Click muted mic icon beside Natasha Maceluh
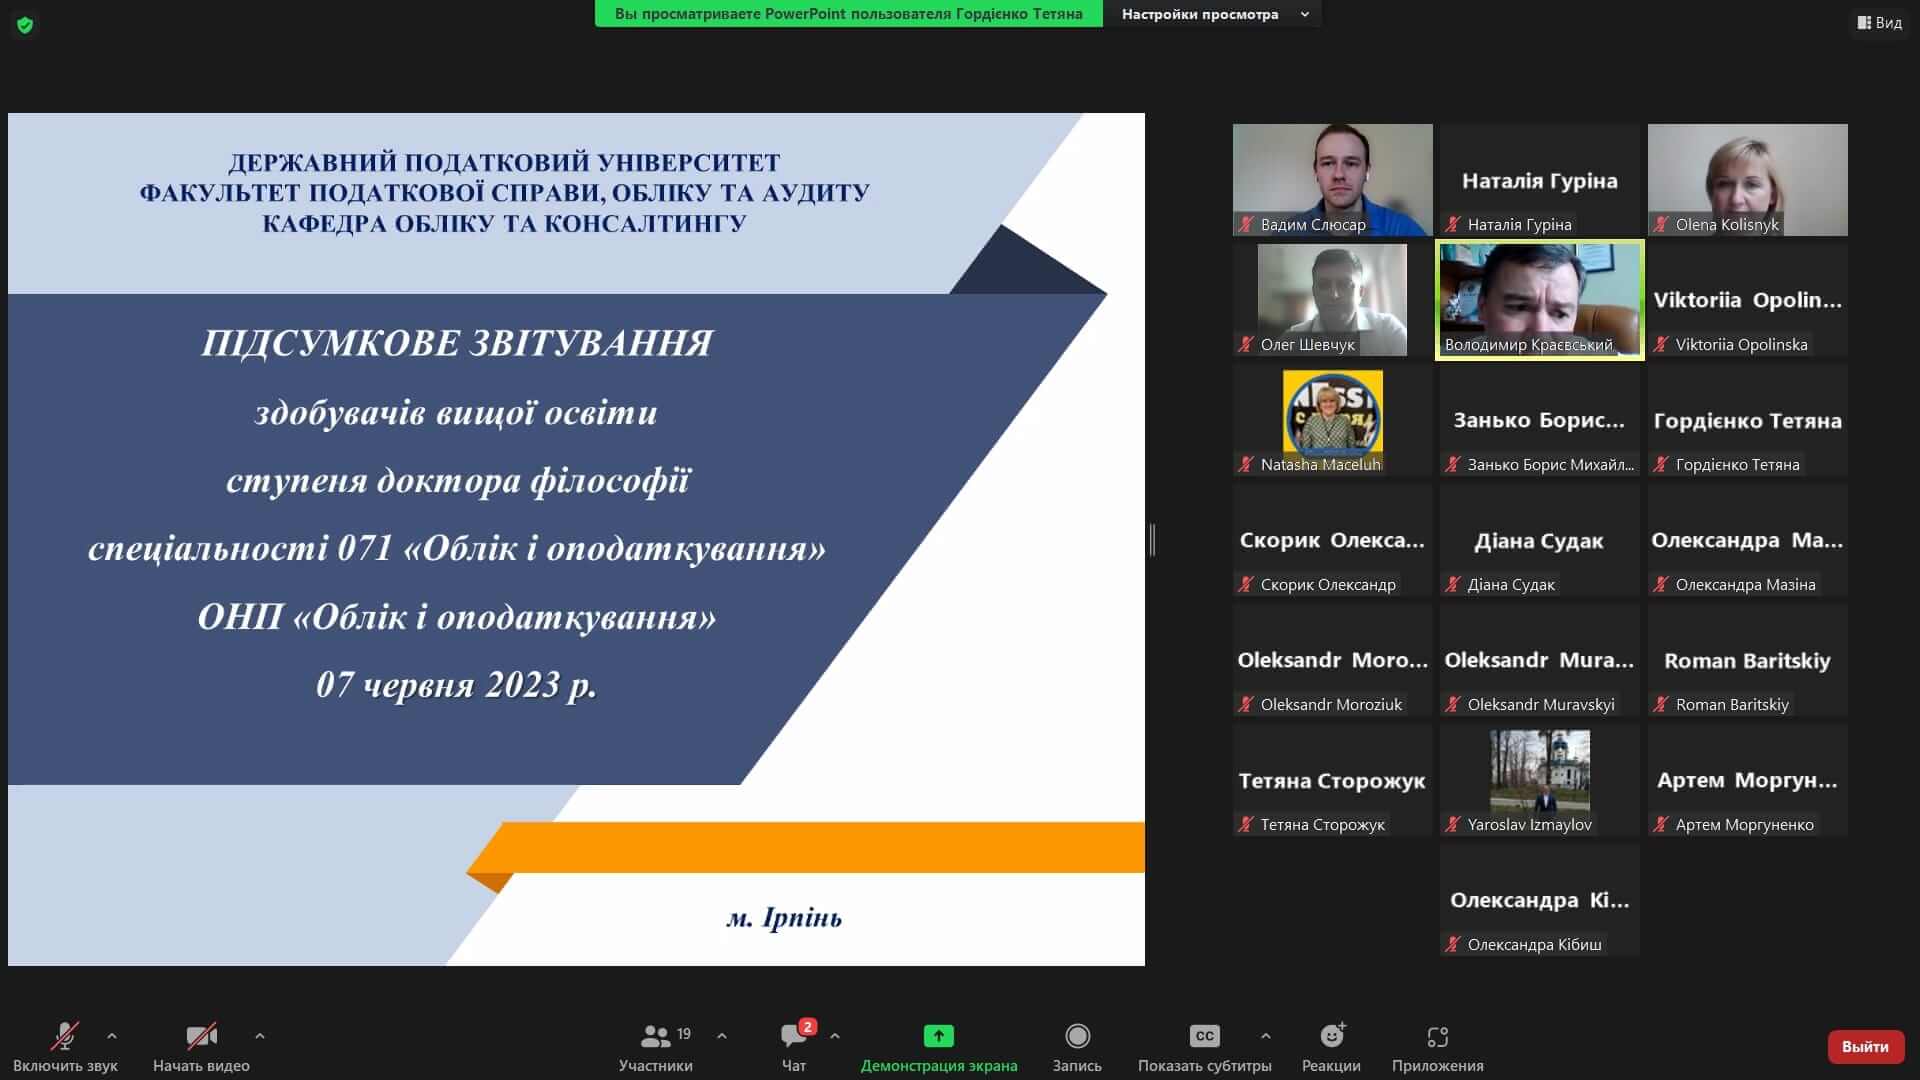Viewport: 1920px width, 1080px height. click(1246, 465)
